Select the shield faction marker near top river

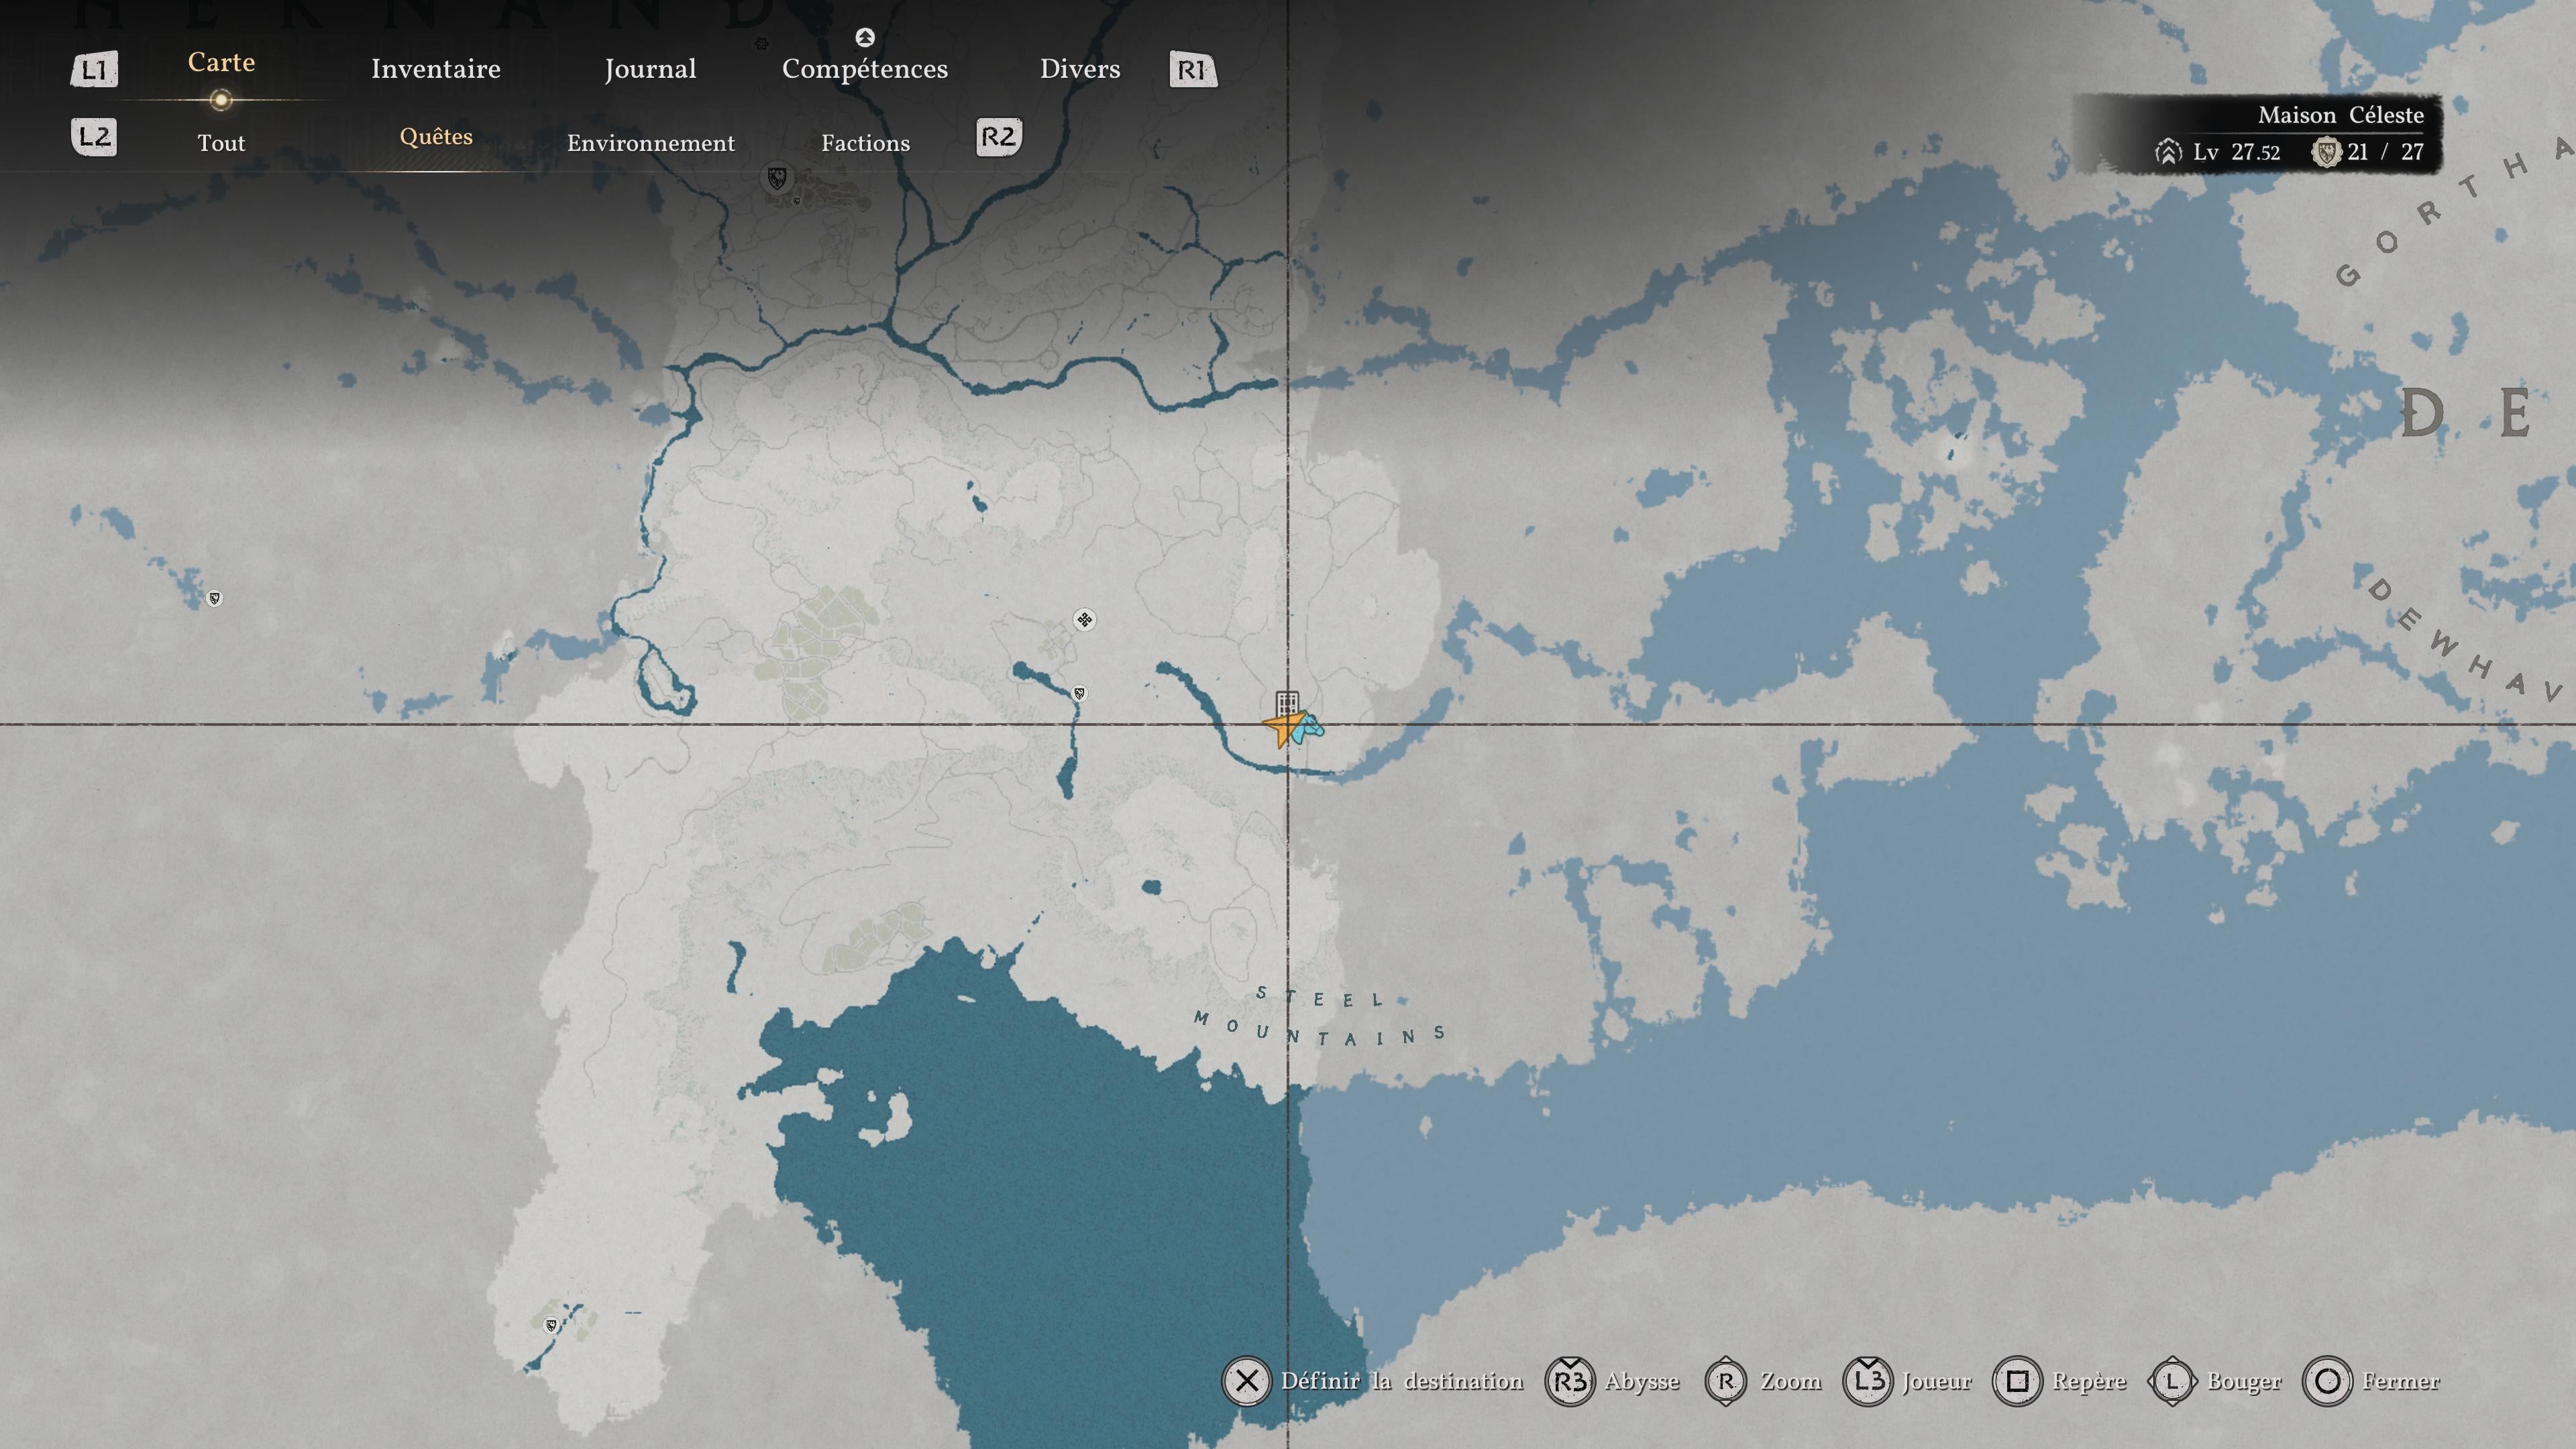[x=777, y=178]
